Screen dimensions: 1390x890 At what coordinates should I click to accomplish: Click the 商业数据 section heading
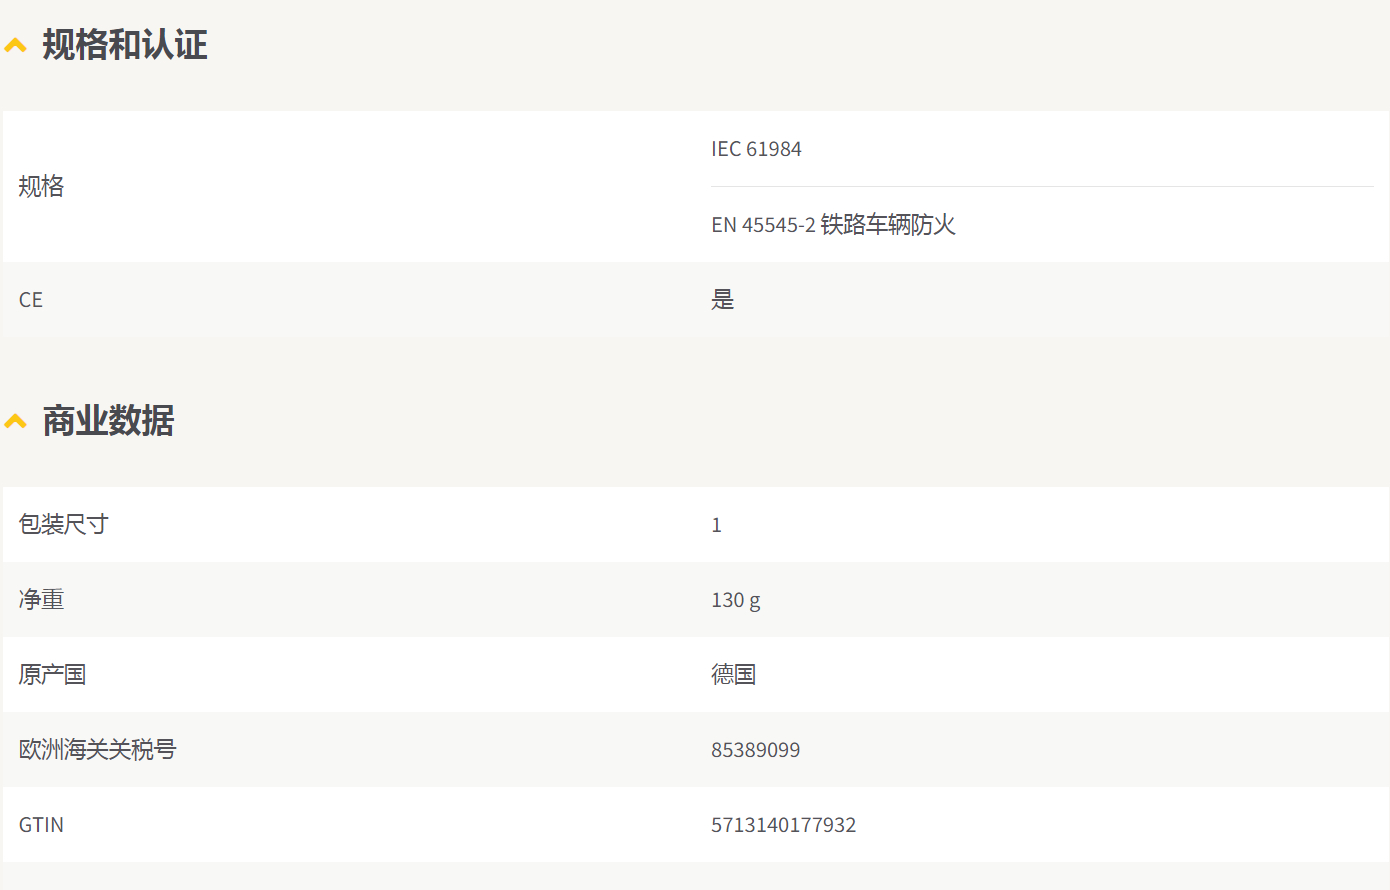(x=108, y=421)
